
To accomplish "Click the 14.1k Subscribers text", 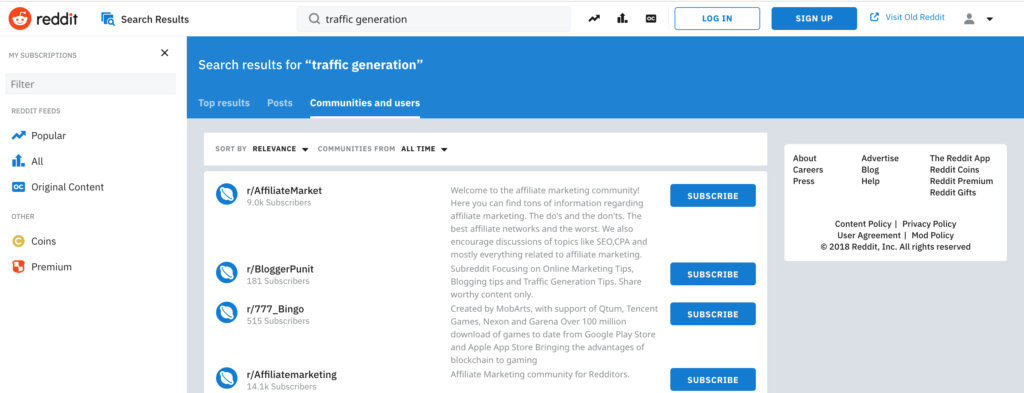I will pos(281,386).
